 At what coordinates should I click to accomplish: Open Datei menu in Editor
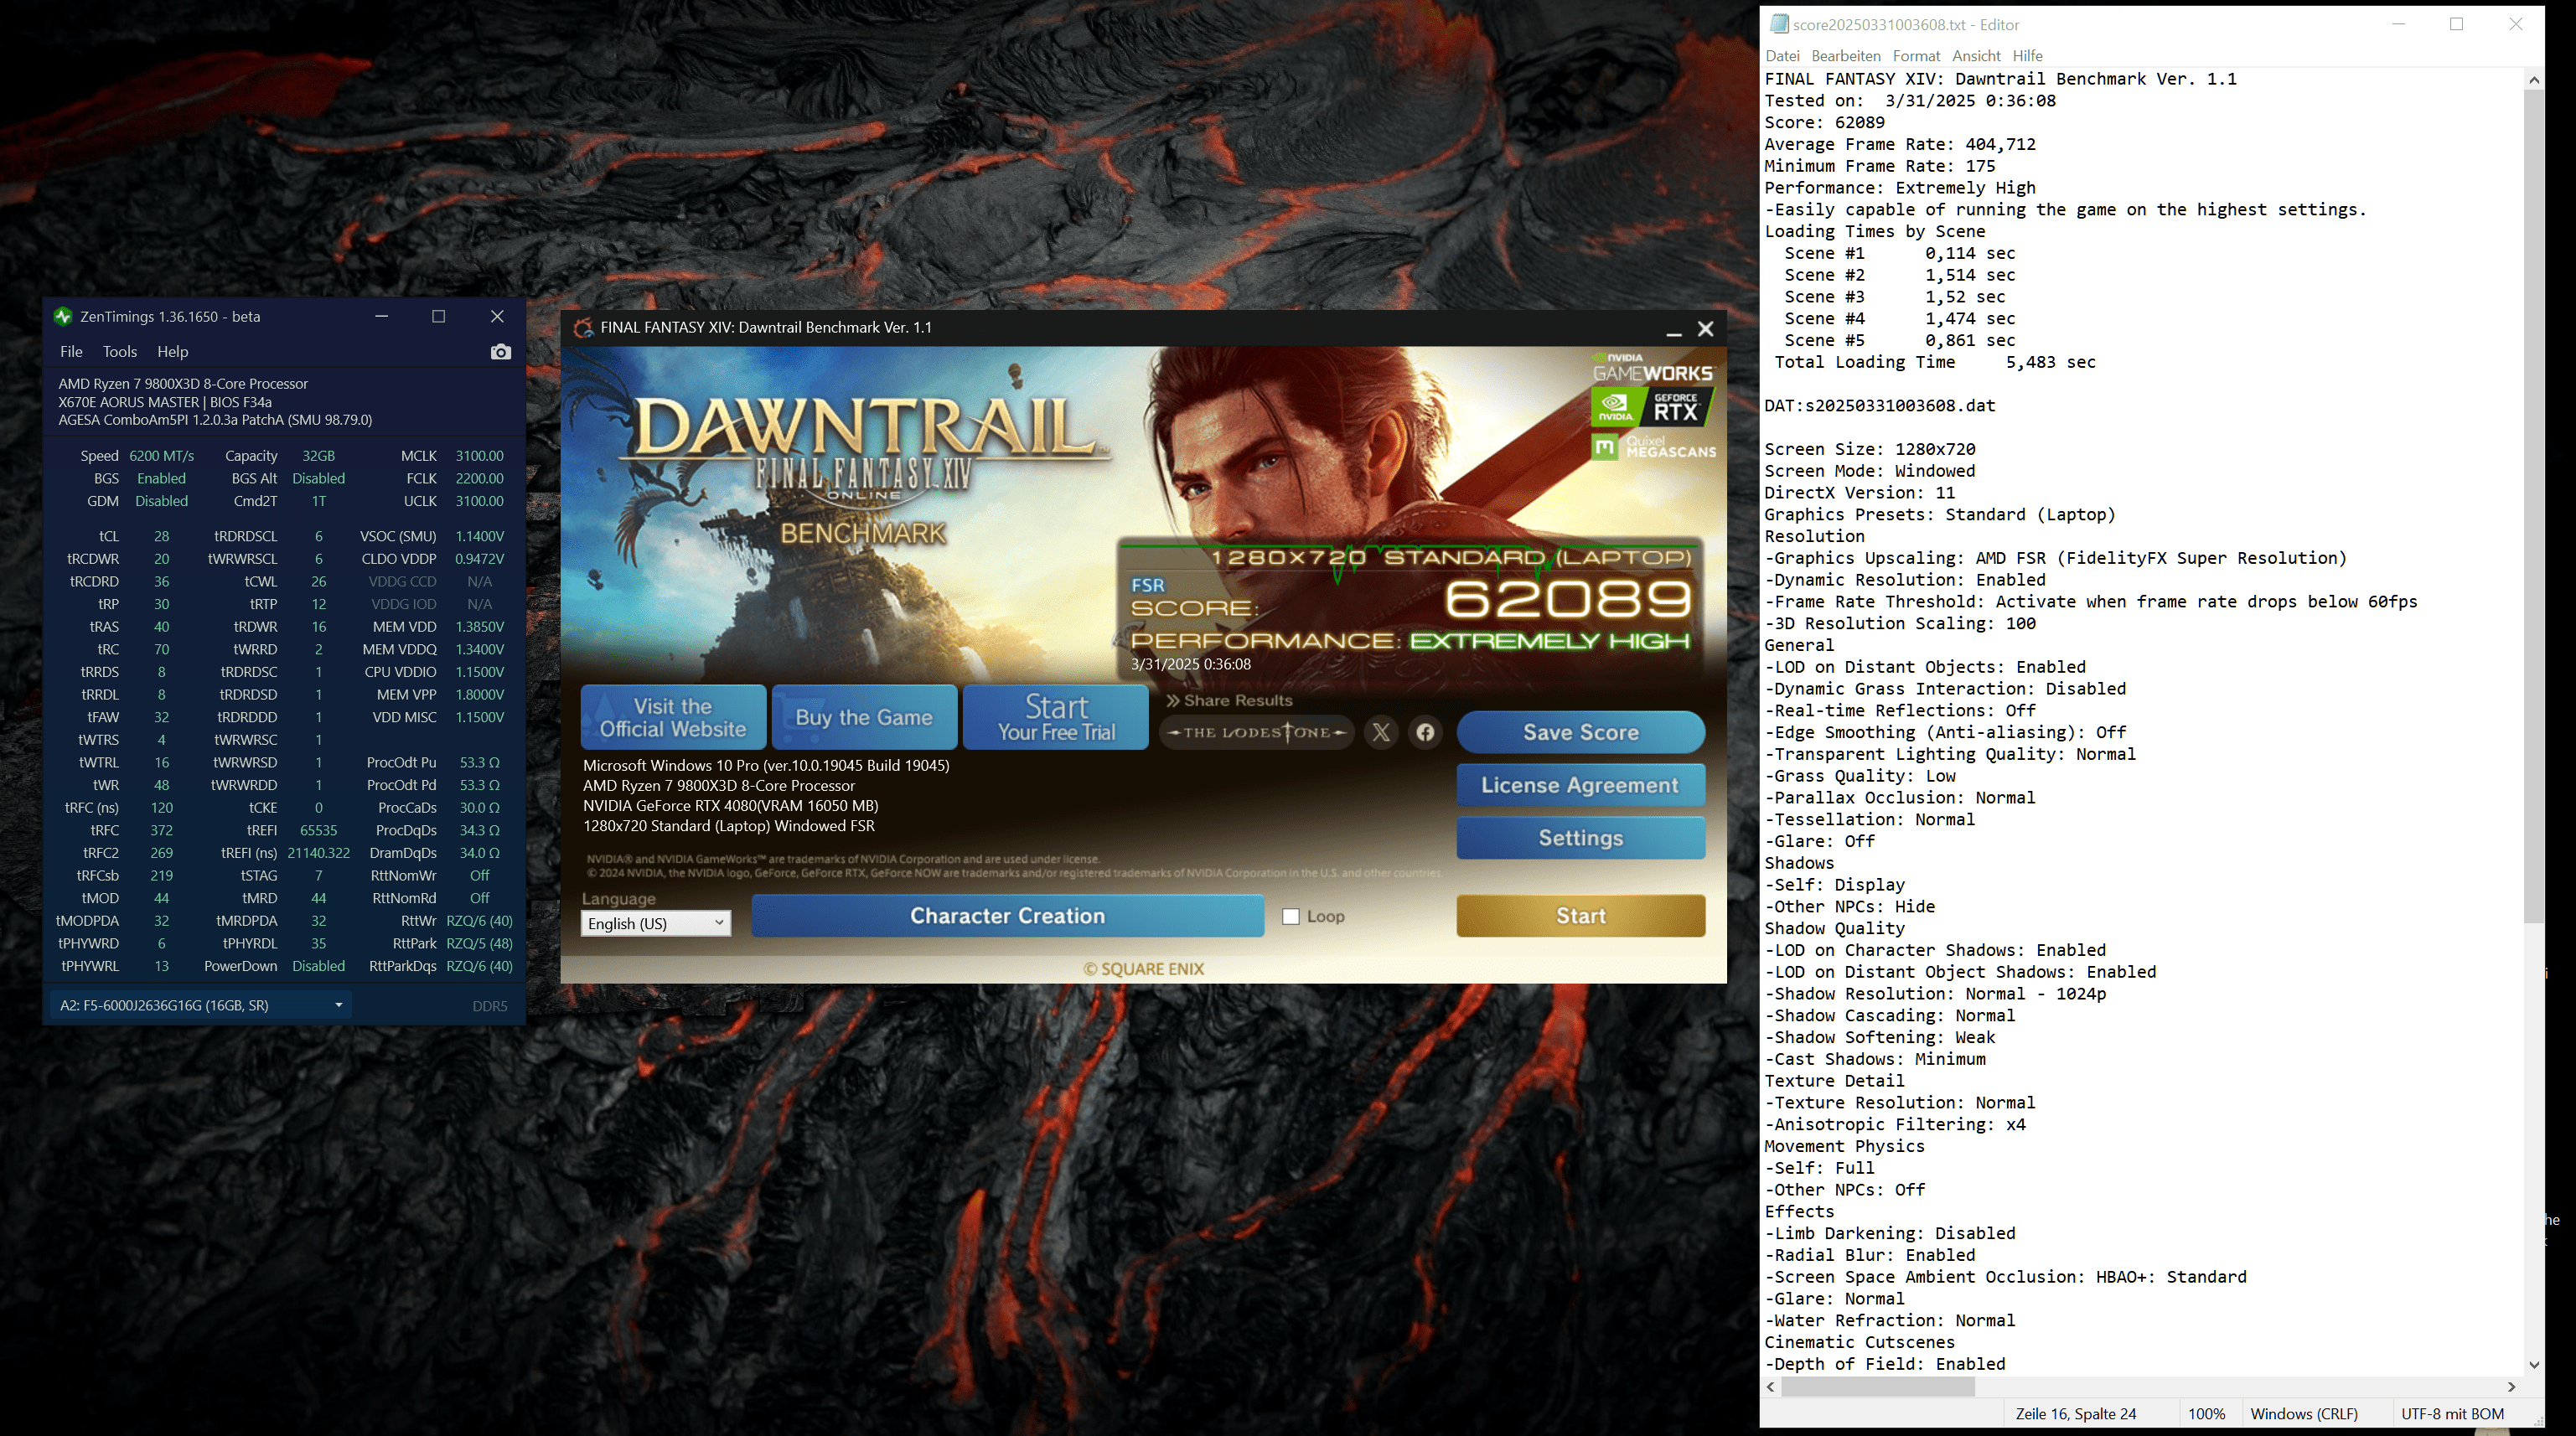(x=1782, y=56)
